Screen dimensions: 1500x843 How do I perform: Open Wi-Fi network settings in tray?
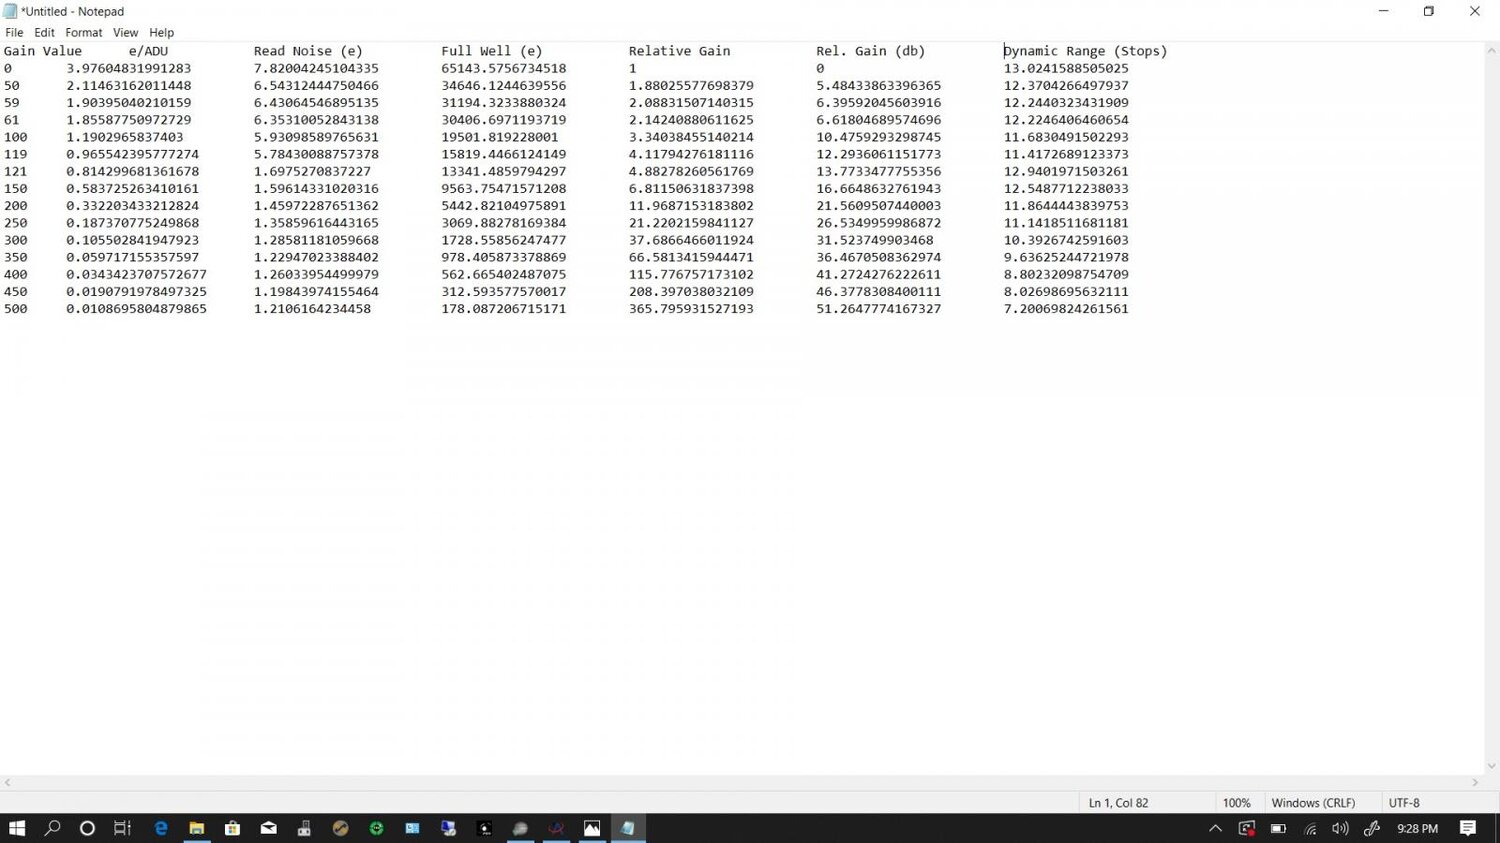click(1310, 828)
